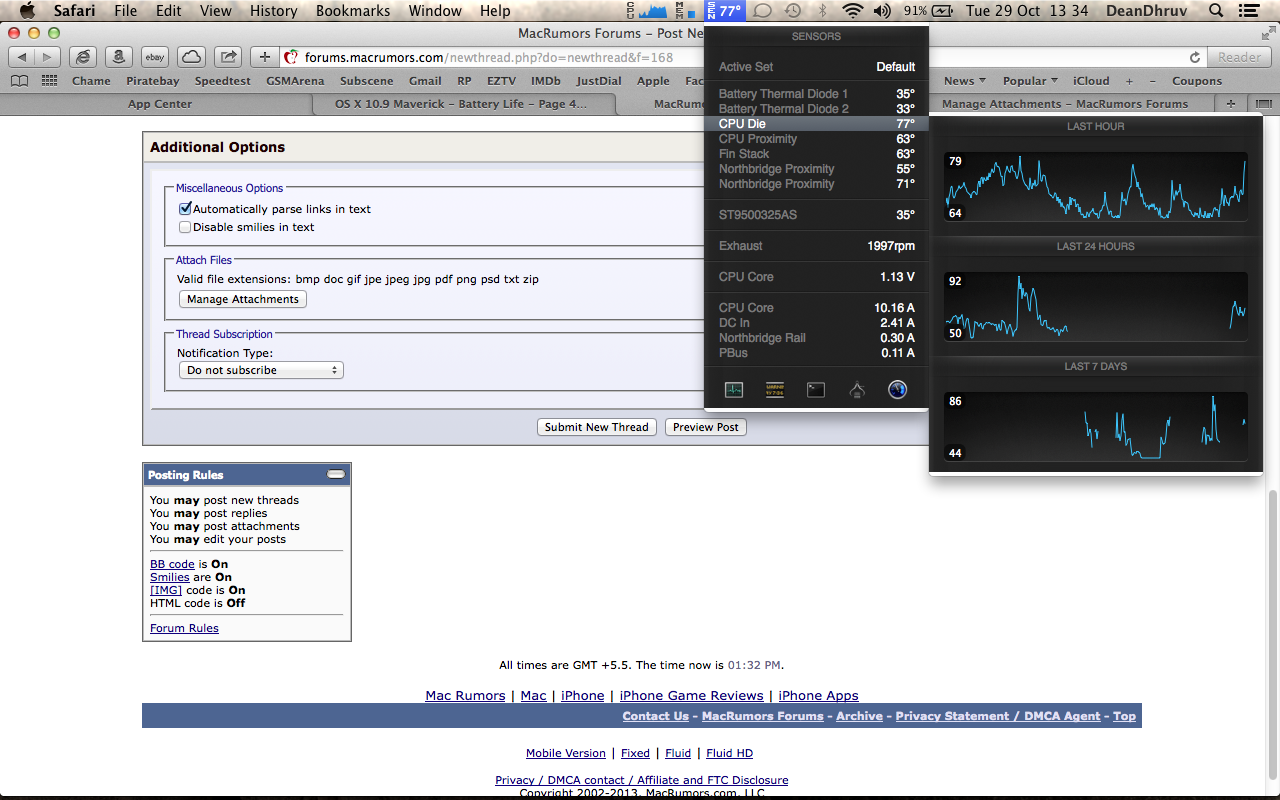Open the Amazon toolbar shortcut
This screenshot has width=1280, height=800.
click(118, 57)
